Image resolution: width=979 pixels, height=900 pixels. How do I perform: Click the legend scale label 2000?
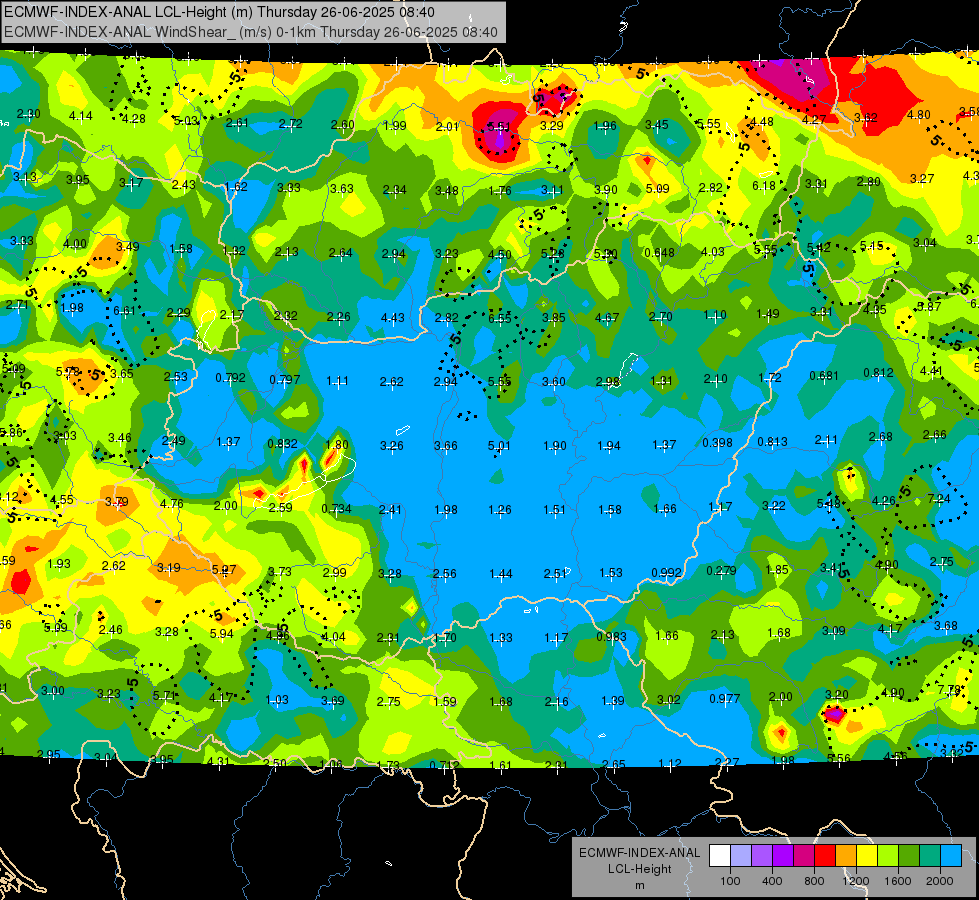(x=940, y=881)
